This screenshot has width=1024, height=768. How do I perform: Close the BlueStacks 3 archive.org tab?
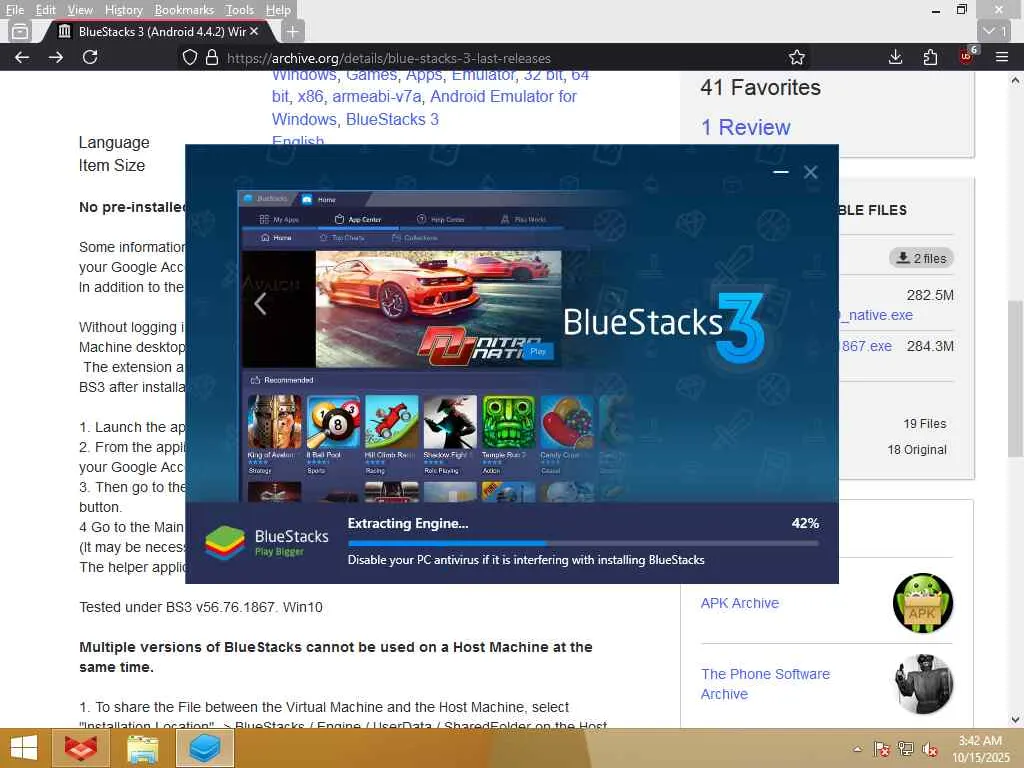coord(254,31)
